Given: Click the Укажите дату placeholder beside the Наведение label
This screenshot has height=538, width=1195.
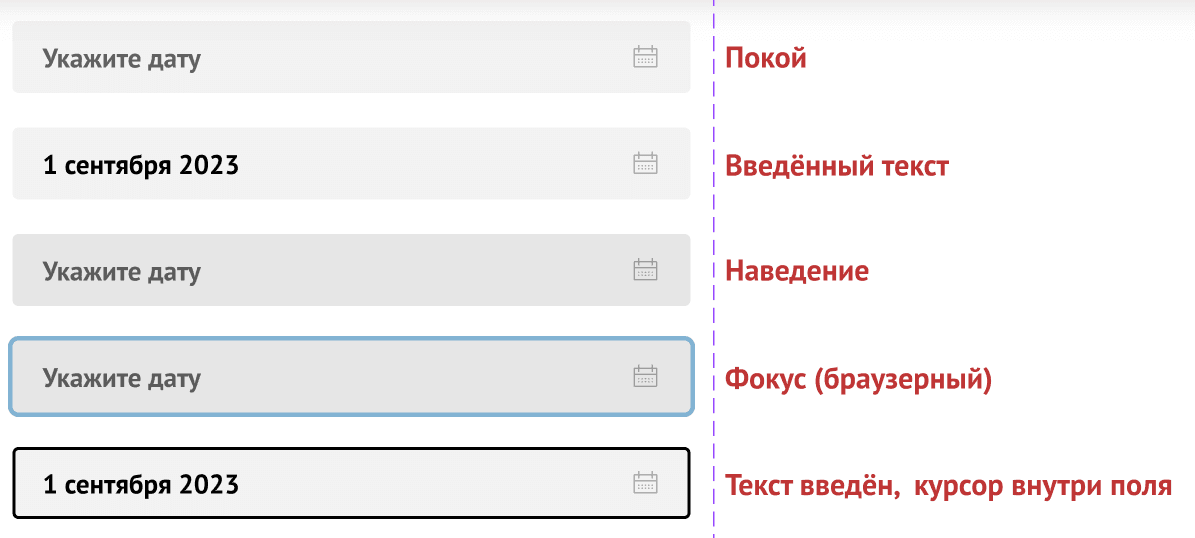Looking at the screenshot, I should (x=121, y=271).
